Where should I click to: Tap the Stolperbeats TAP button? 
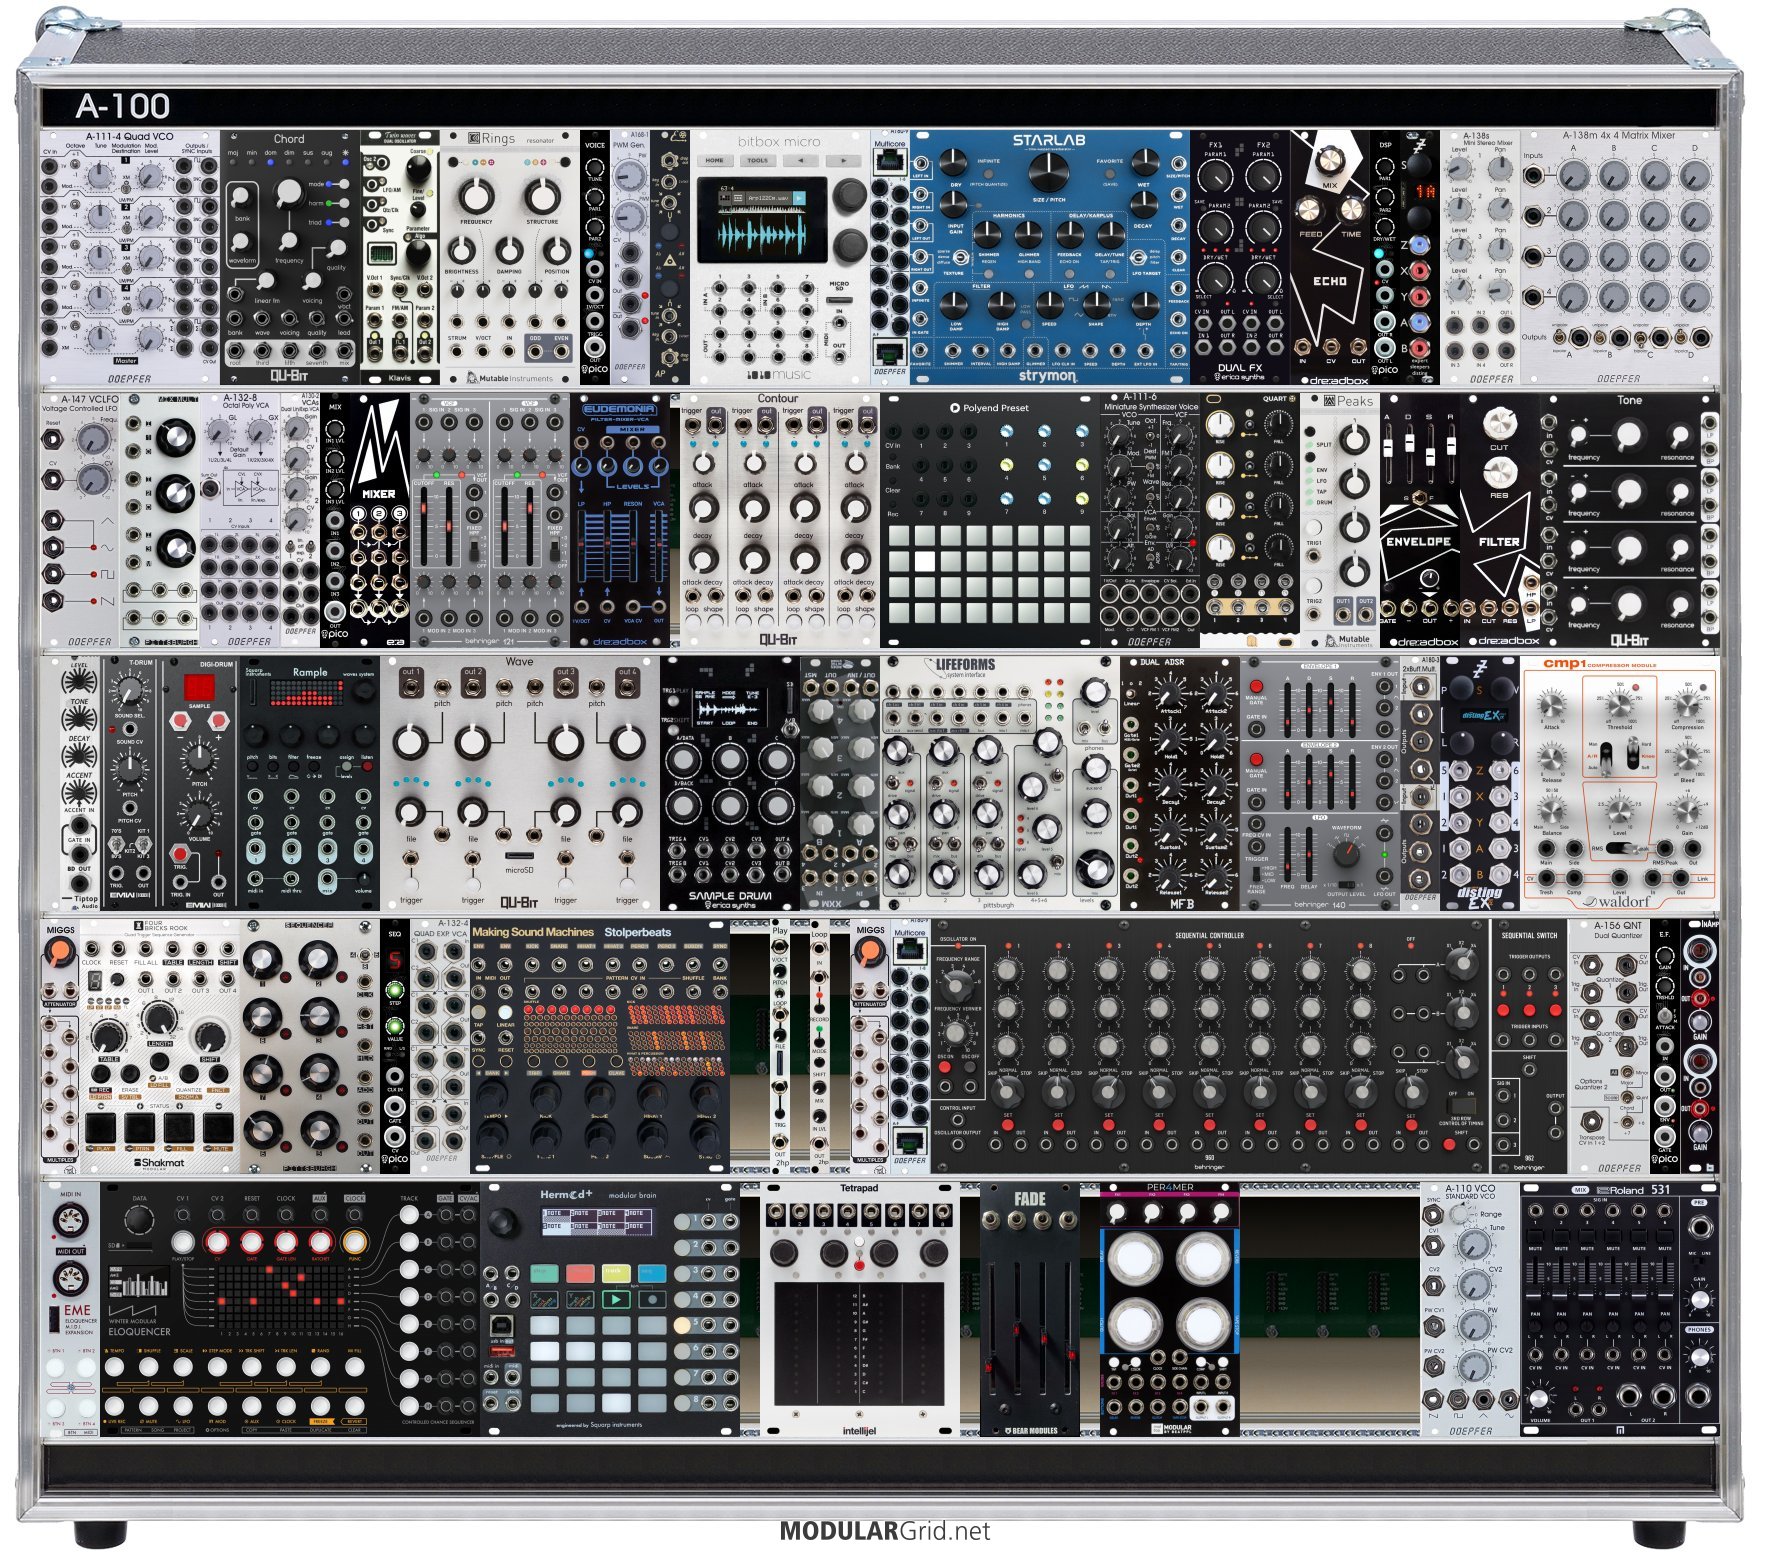479,1011
